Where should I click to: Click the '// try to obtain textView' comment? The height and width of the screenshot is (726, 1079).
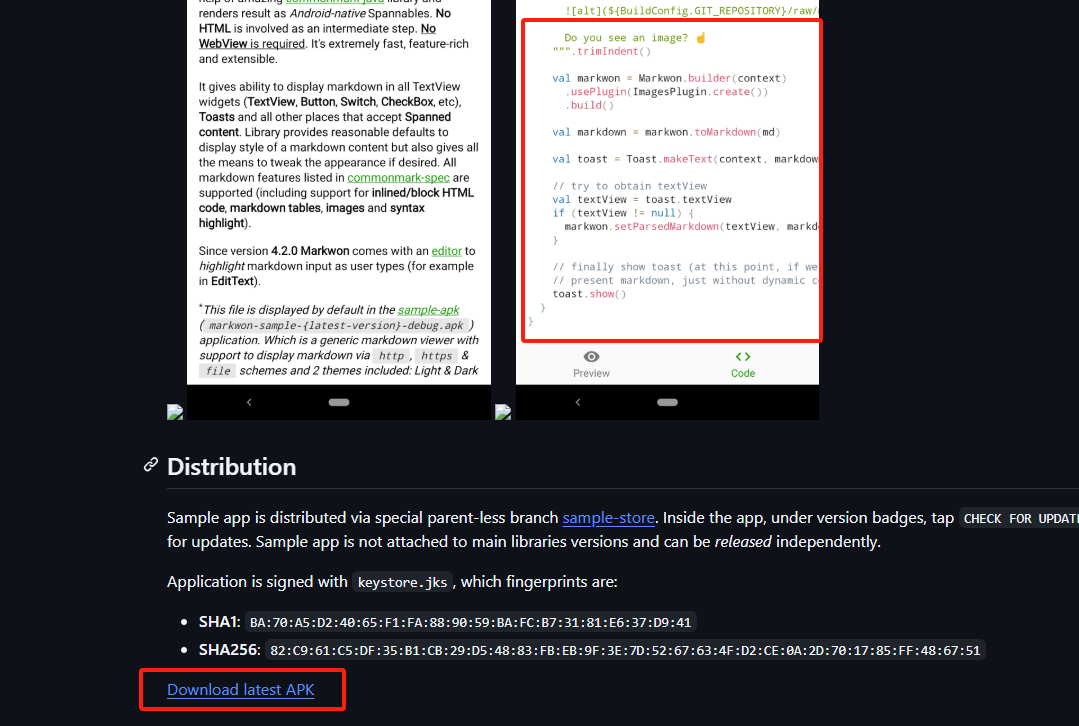point(630,186)
